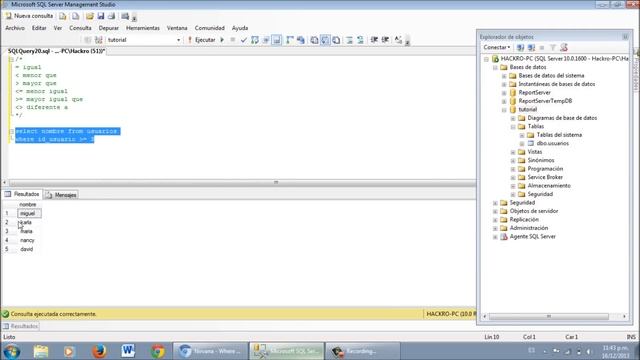Open the Conectar dropdown in Object Explorer
Viewport: 640px width, 360px height.
click(496, 48)
